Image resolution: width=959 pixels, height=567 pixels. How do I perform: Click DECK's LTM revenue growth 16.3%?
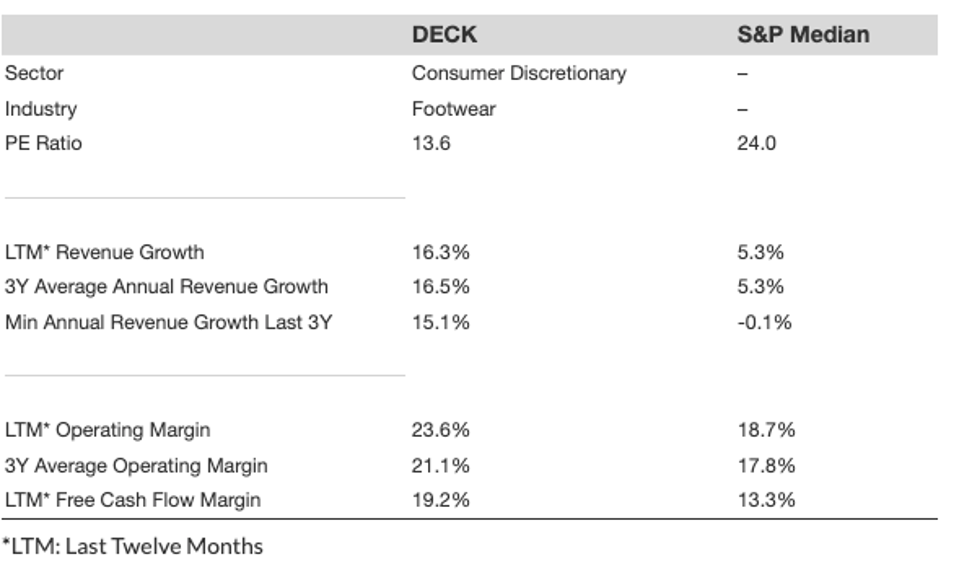(440, 252)
